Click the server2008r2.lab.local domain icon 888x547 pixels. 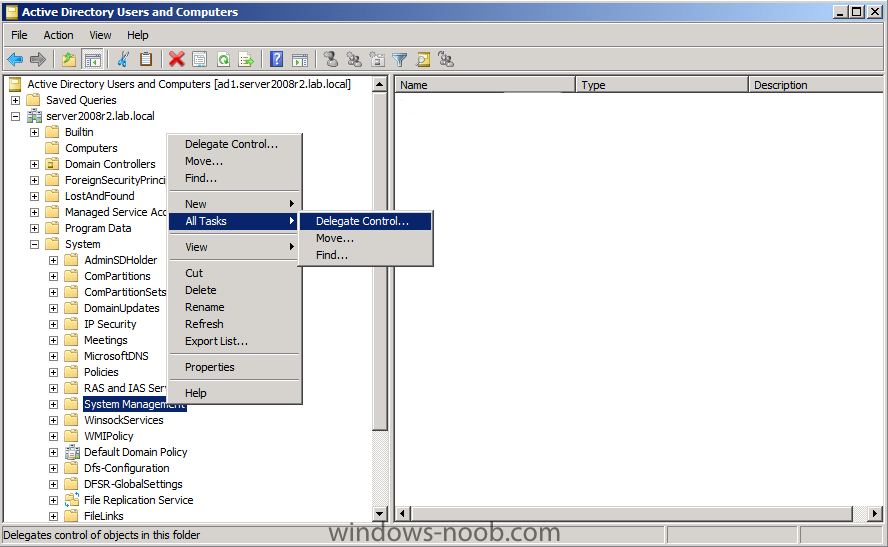pos(35,116)
